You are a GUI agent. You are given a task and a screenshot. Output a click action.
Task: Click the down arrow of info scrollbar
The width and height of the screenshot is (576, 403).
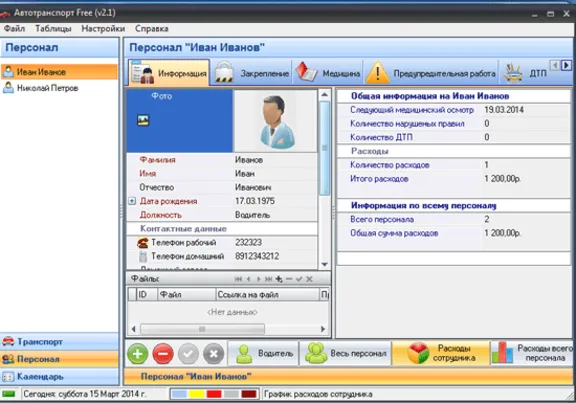324,264
